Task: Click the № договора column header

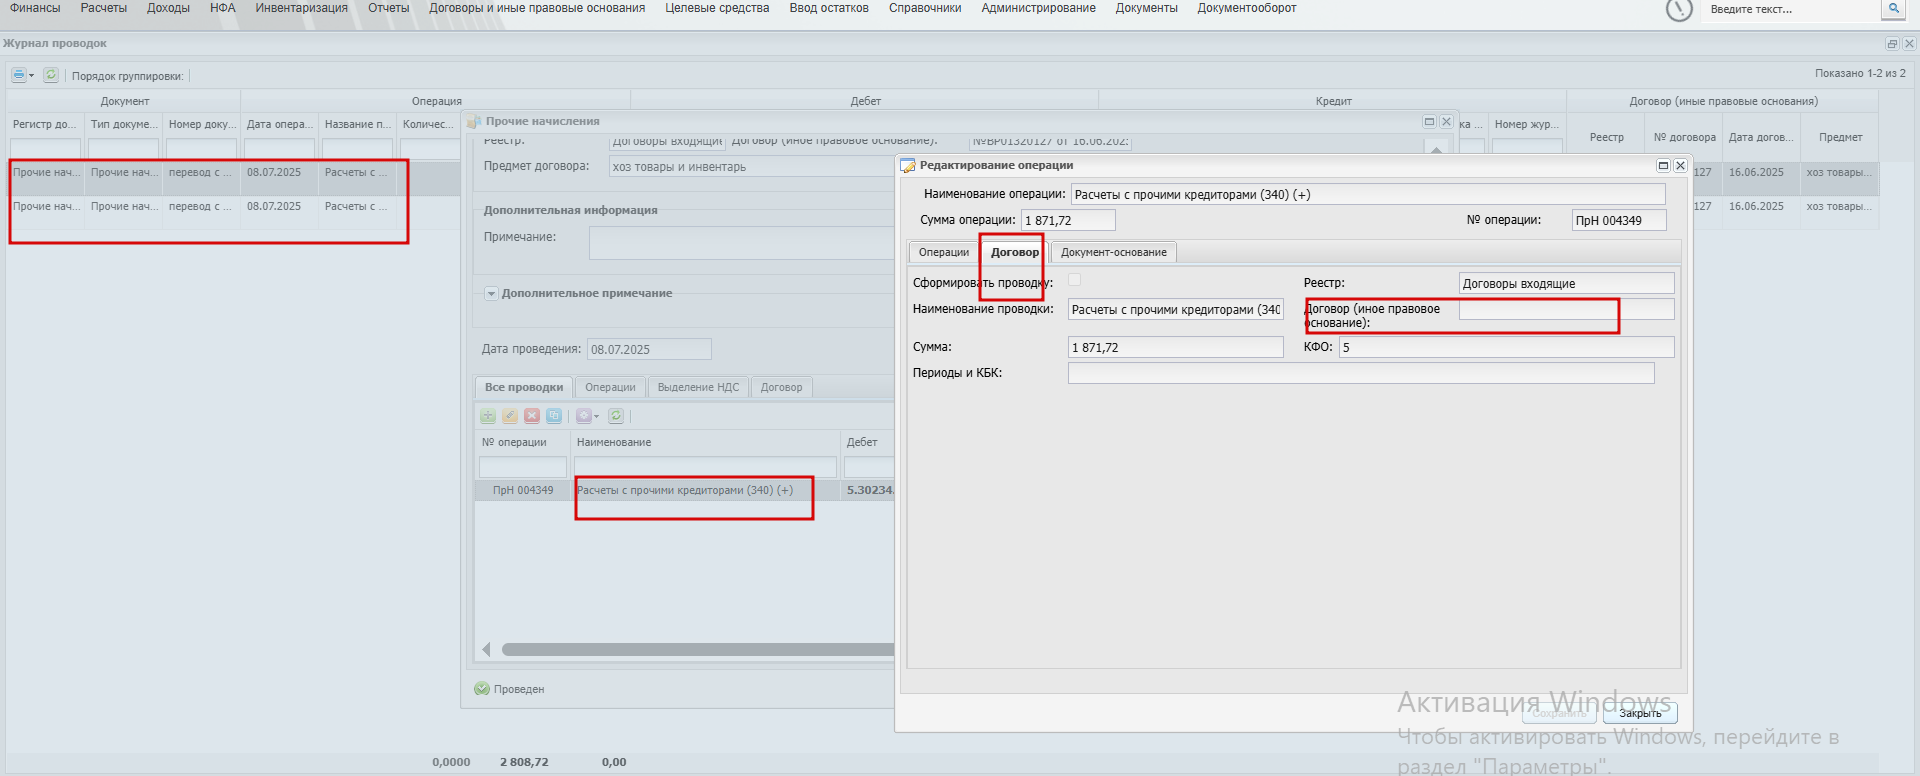Action: (x=1685, y=137)
